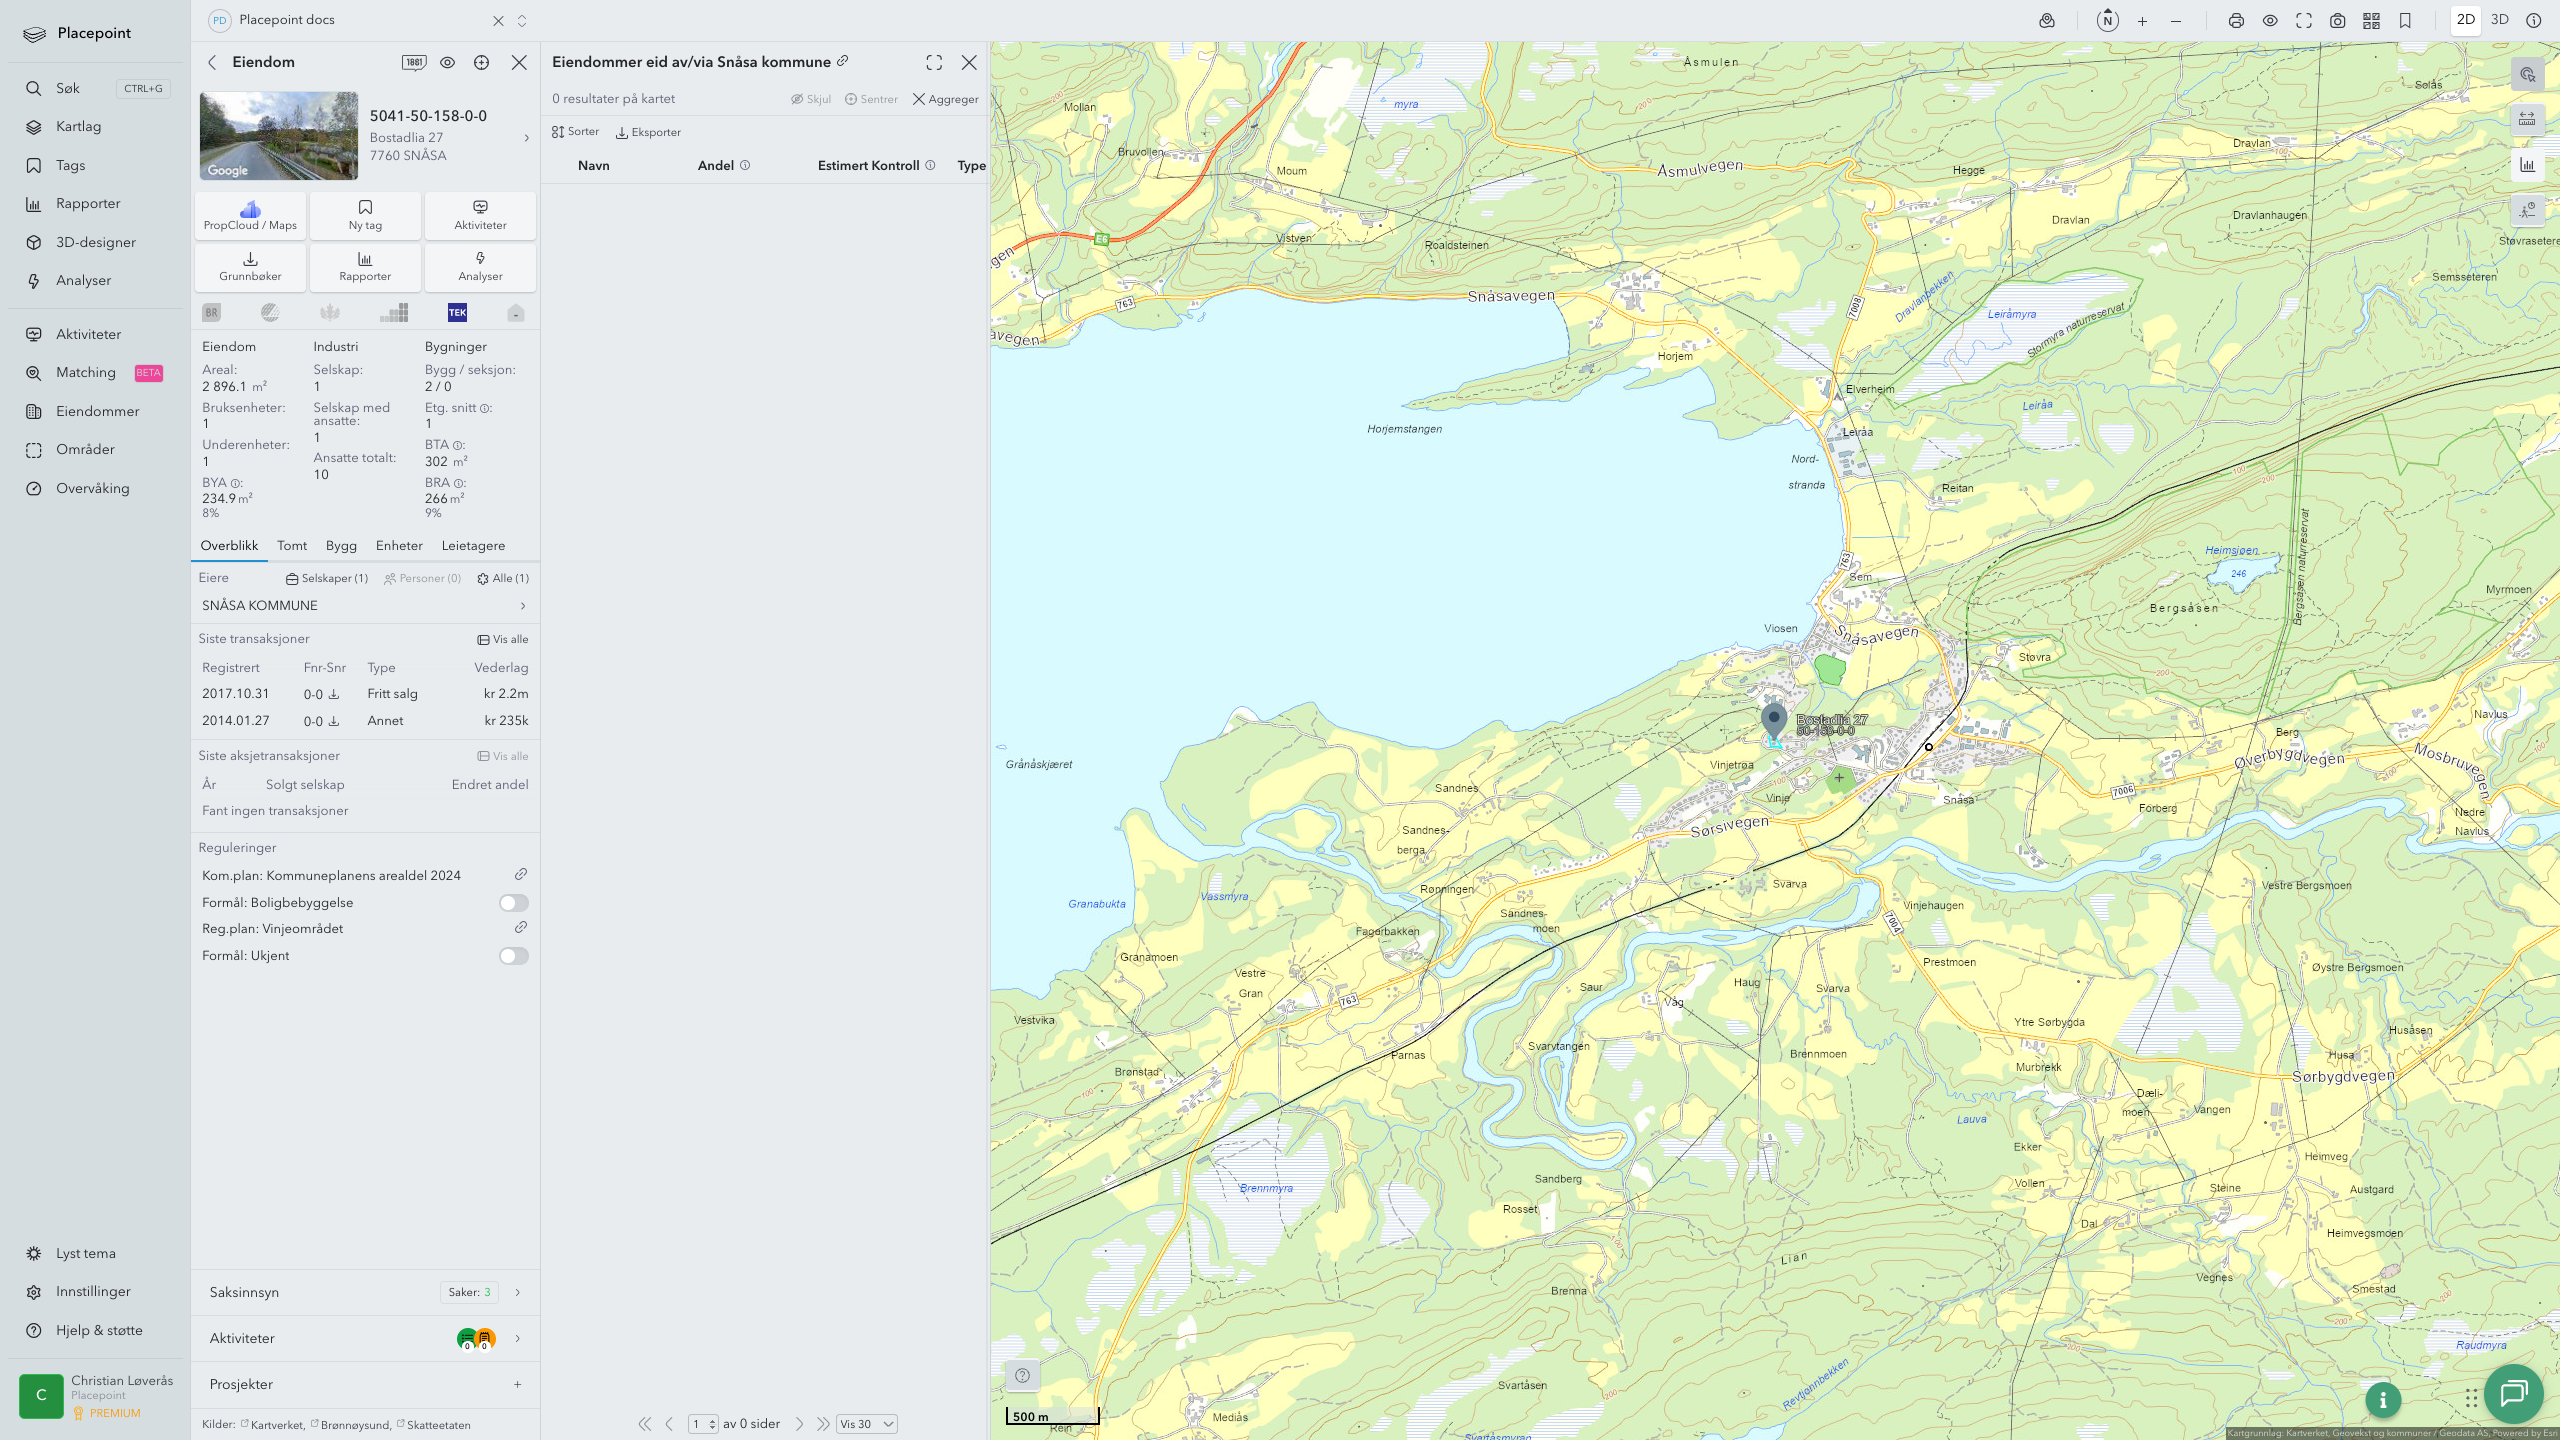Click the Sorter button
This screenshot has width=2560, height=1440.
pyautogui.click(x=575, y=132)
